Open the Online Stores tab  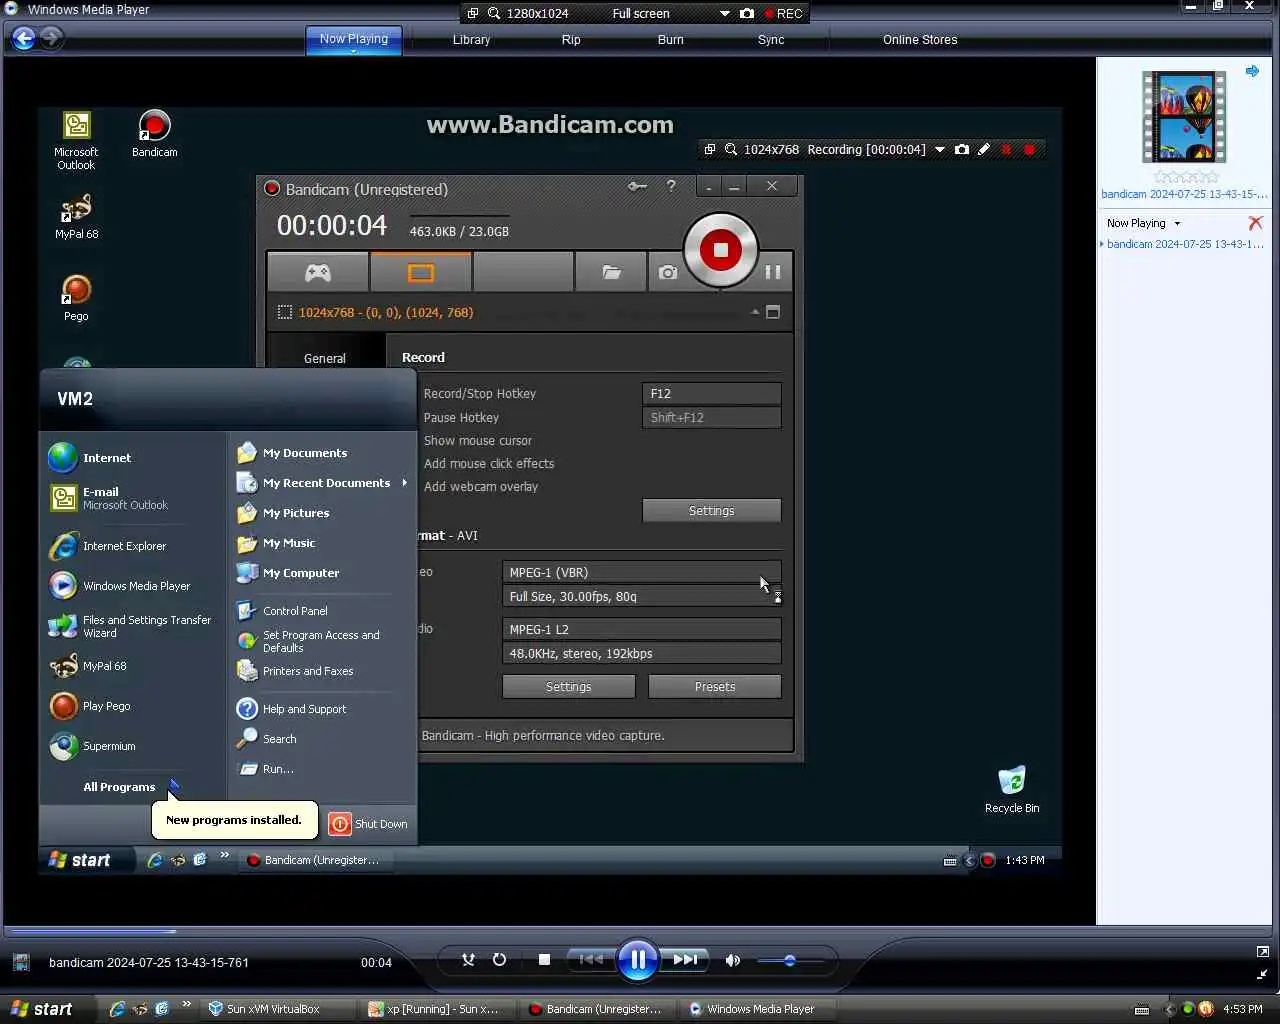point(920,39)
